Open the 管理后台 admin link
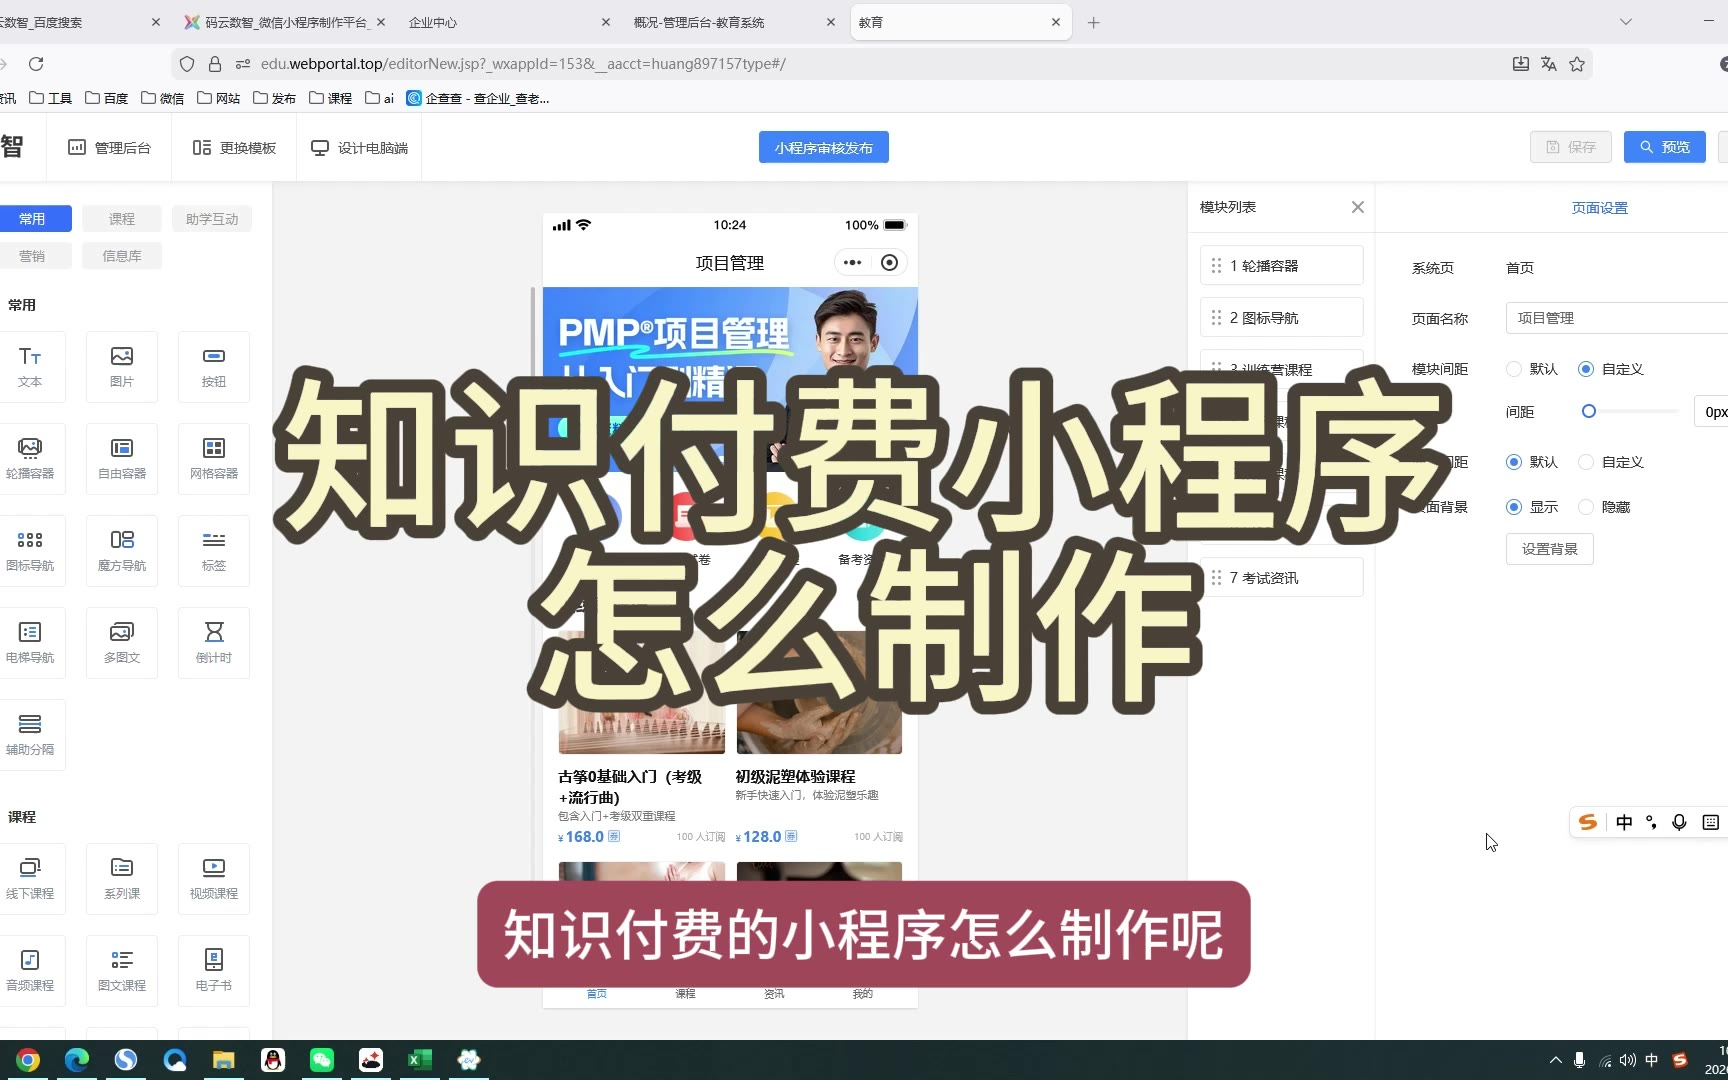The width and height of the screenshot is (1728, 1080). [110, 148]
